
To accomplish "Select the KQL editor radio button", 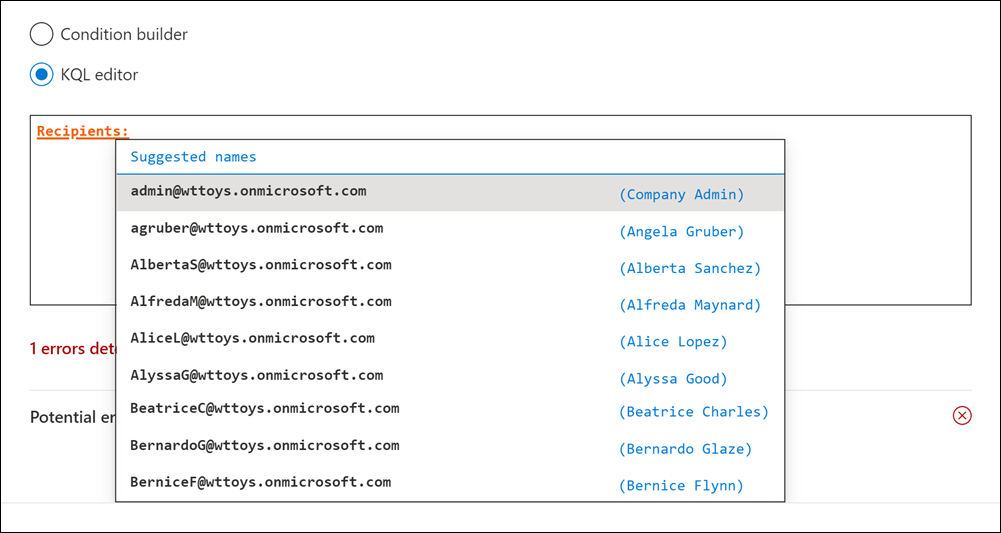I will click(x=41, y=75).
